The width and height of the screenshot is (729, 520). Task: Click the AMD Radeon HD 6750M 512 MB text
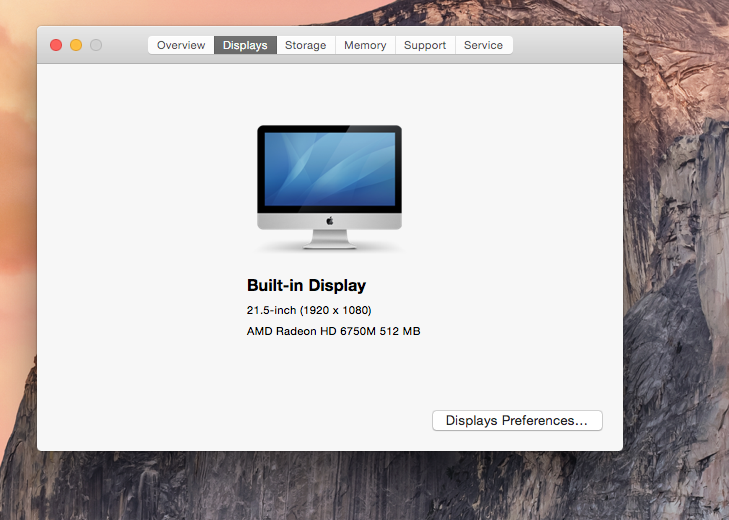pos(333,331)
